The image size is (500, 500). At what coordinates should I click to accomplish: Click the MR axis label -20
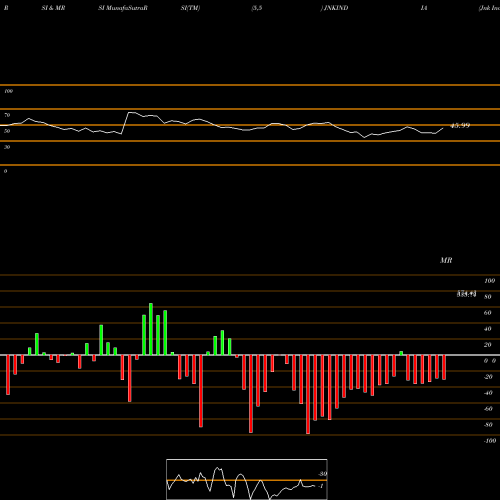point(488,377)
